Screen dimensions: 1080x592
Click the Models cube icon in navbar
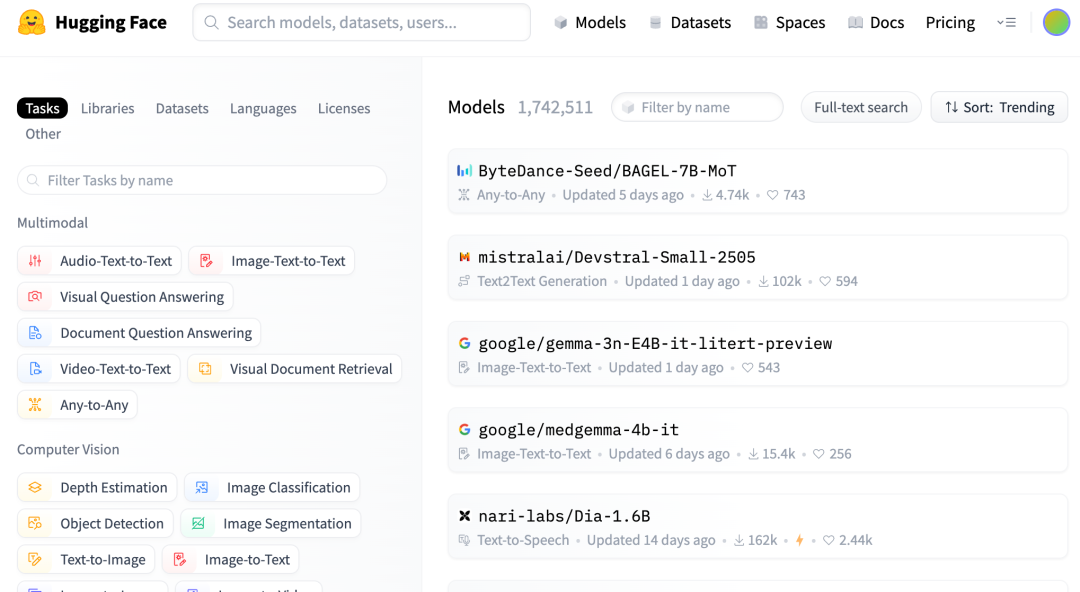click(x=561, y=23)
